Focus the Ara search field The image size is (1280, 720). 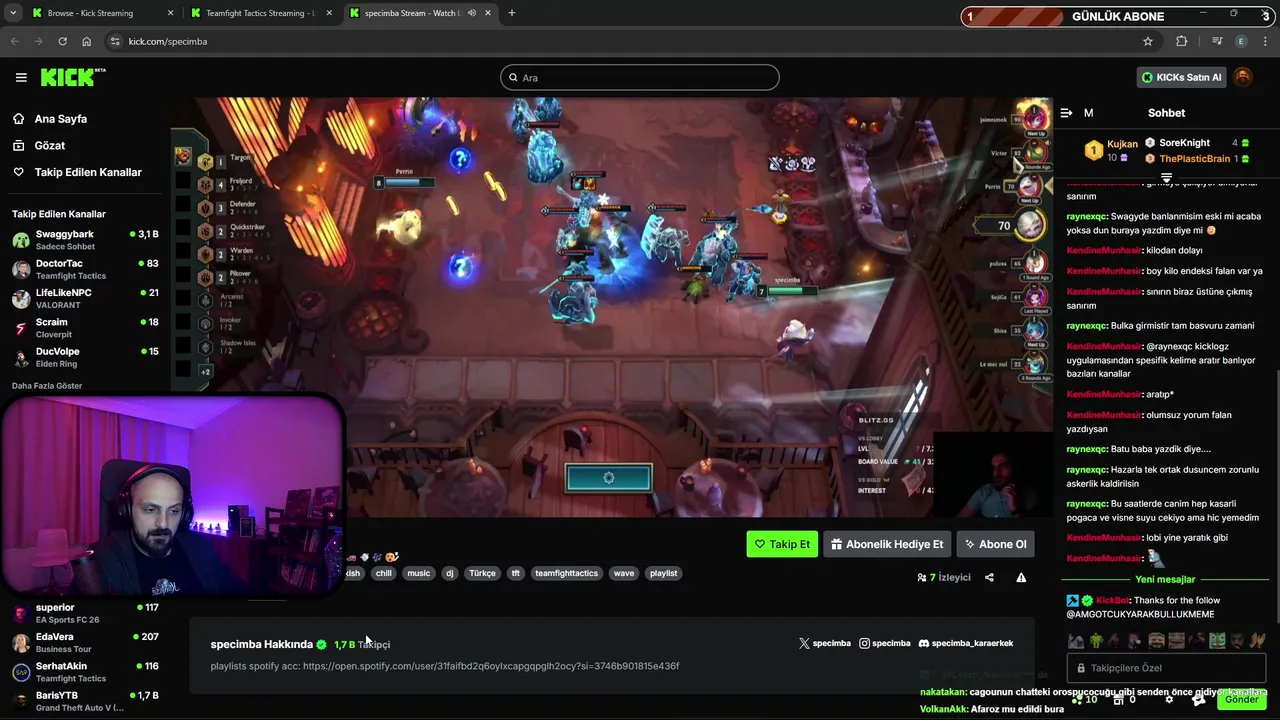pos(640,77)
